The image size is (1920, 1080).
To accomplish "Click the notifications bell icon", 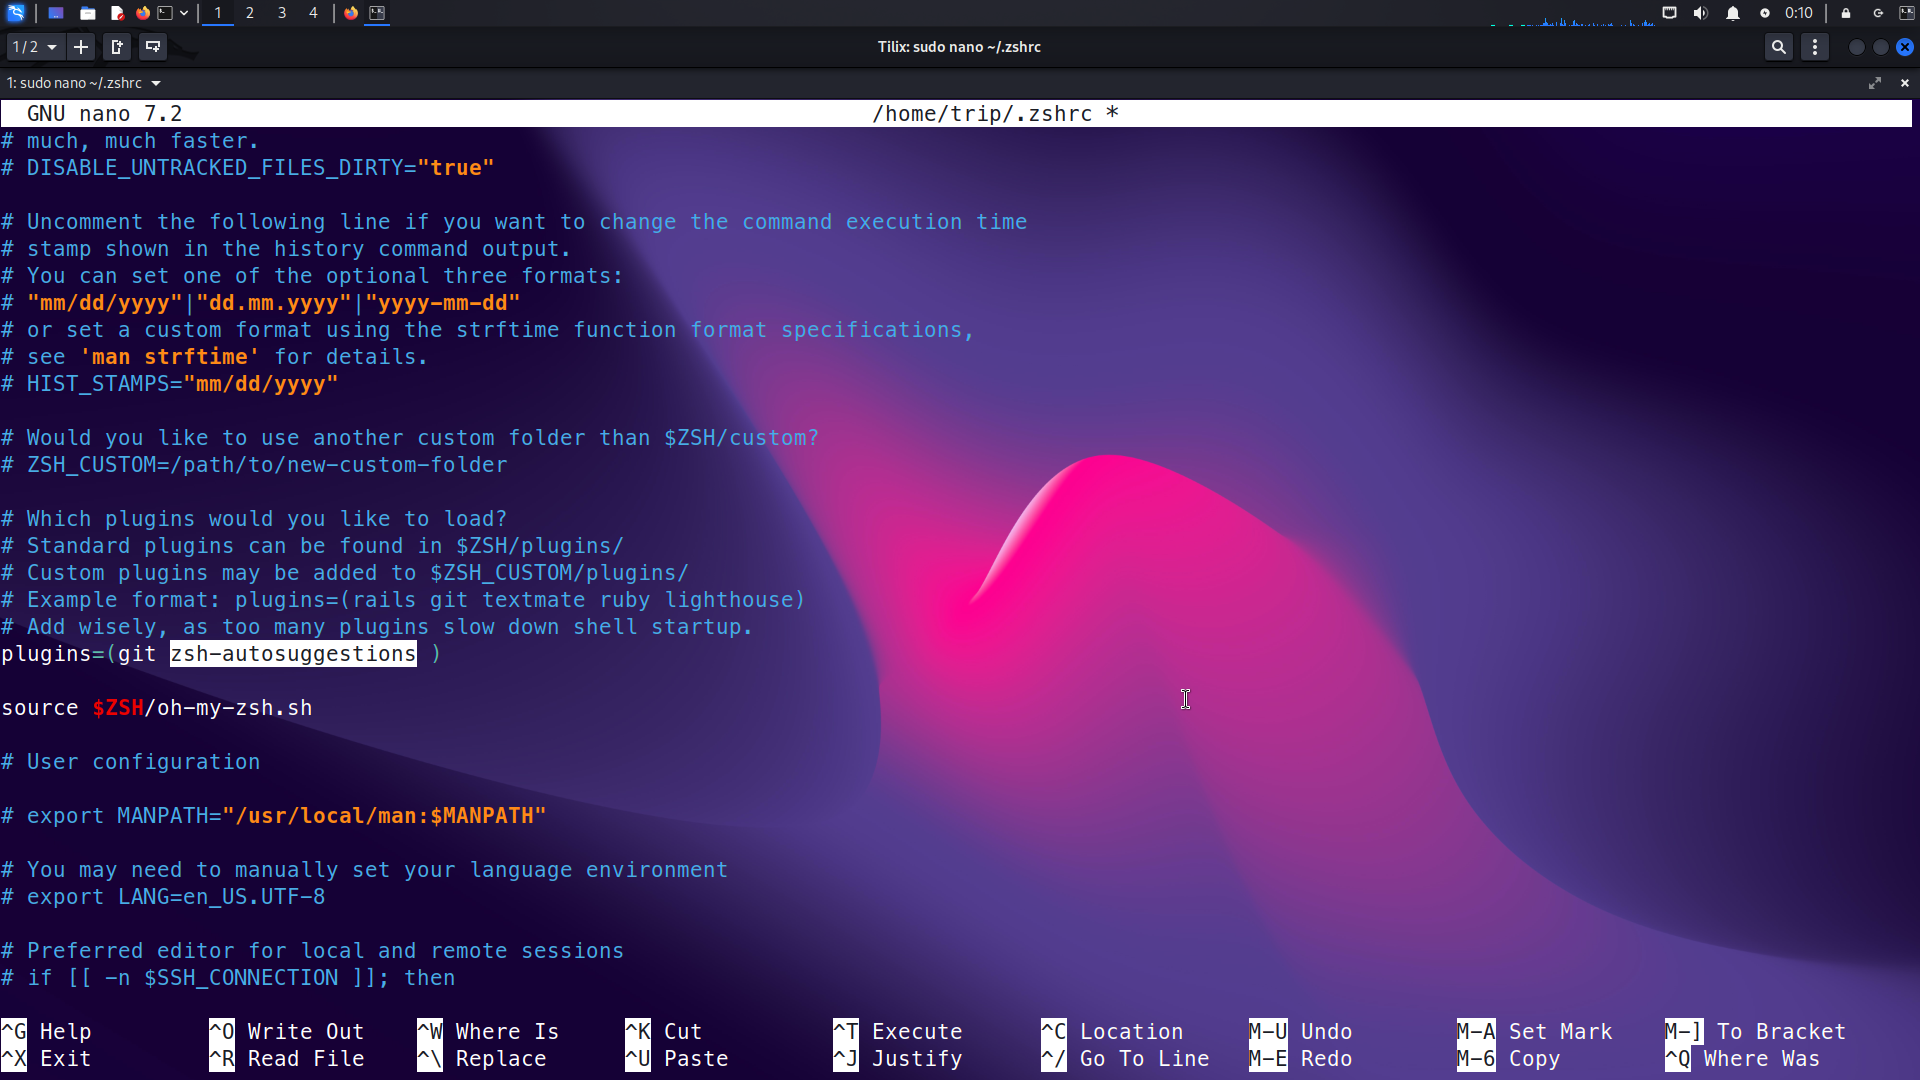I will pyautogui.click(x=1733, y=13).
